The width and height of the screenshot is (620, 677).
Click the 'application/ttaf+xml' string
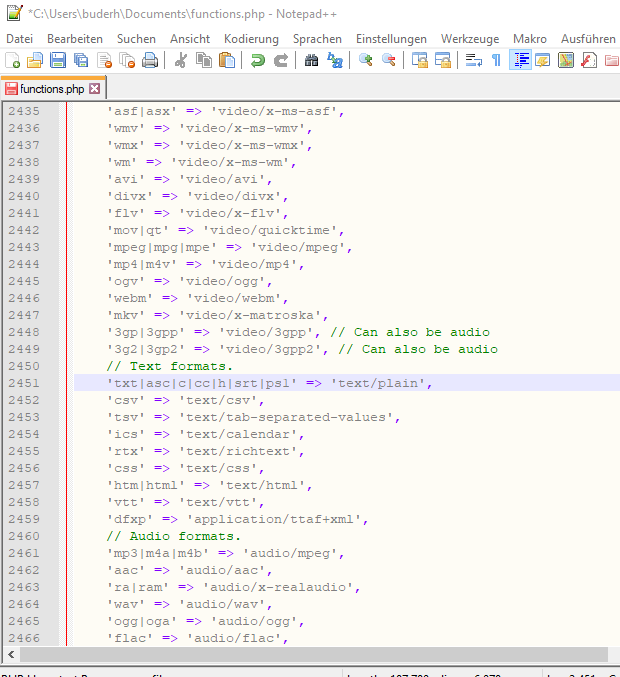[x=274, y=519]
